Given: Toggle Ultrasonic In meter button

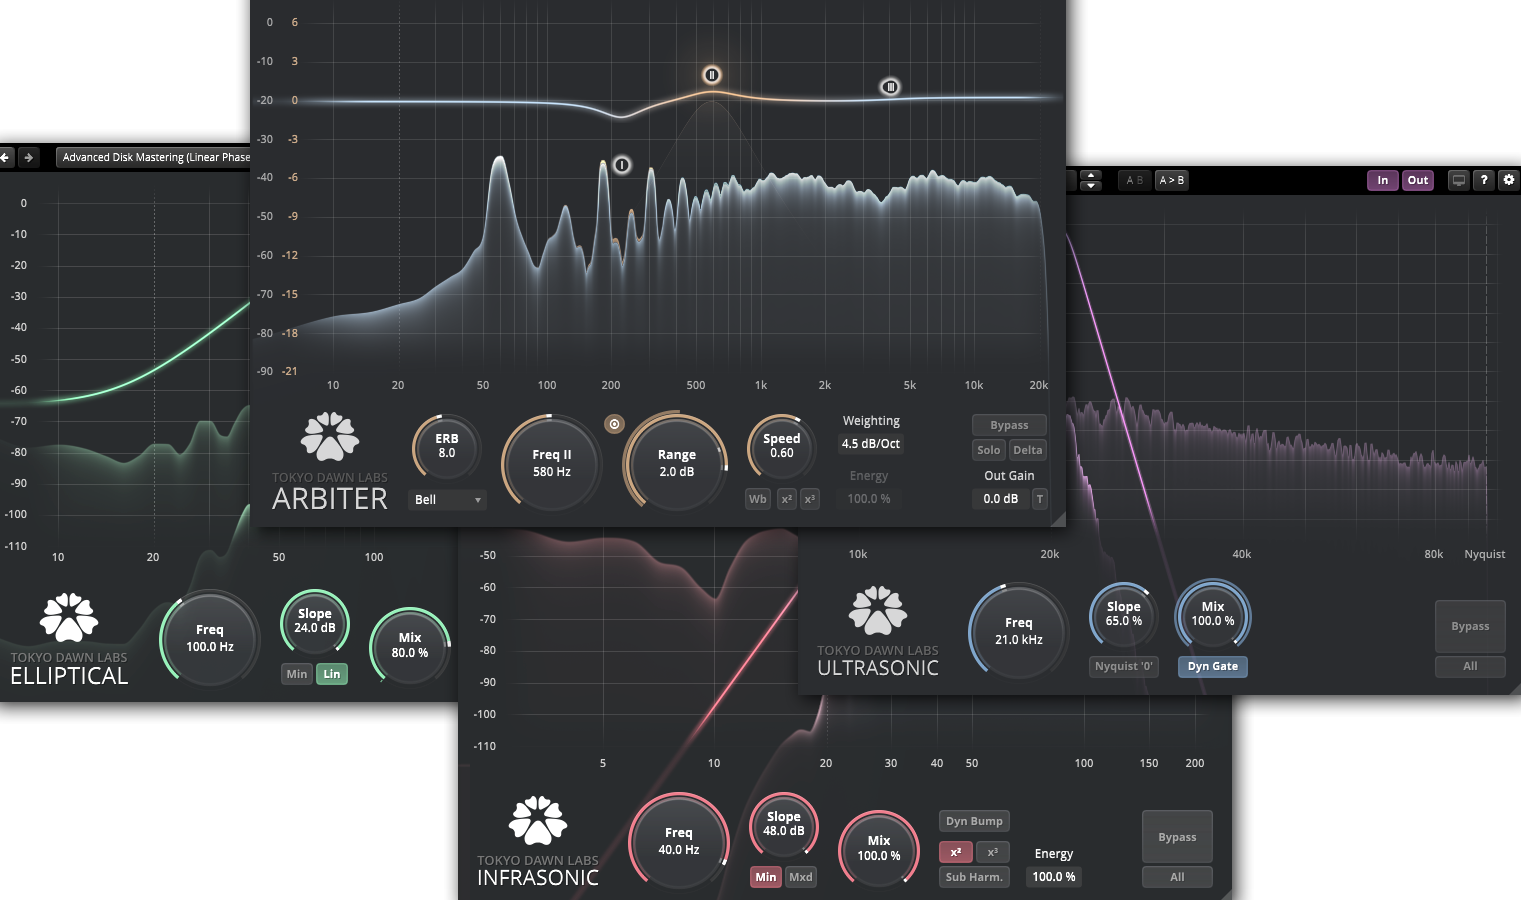Looking at the screenshot, I should (x=1383, y=180).
